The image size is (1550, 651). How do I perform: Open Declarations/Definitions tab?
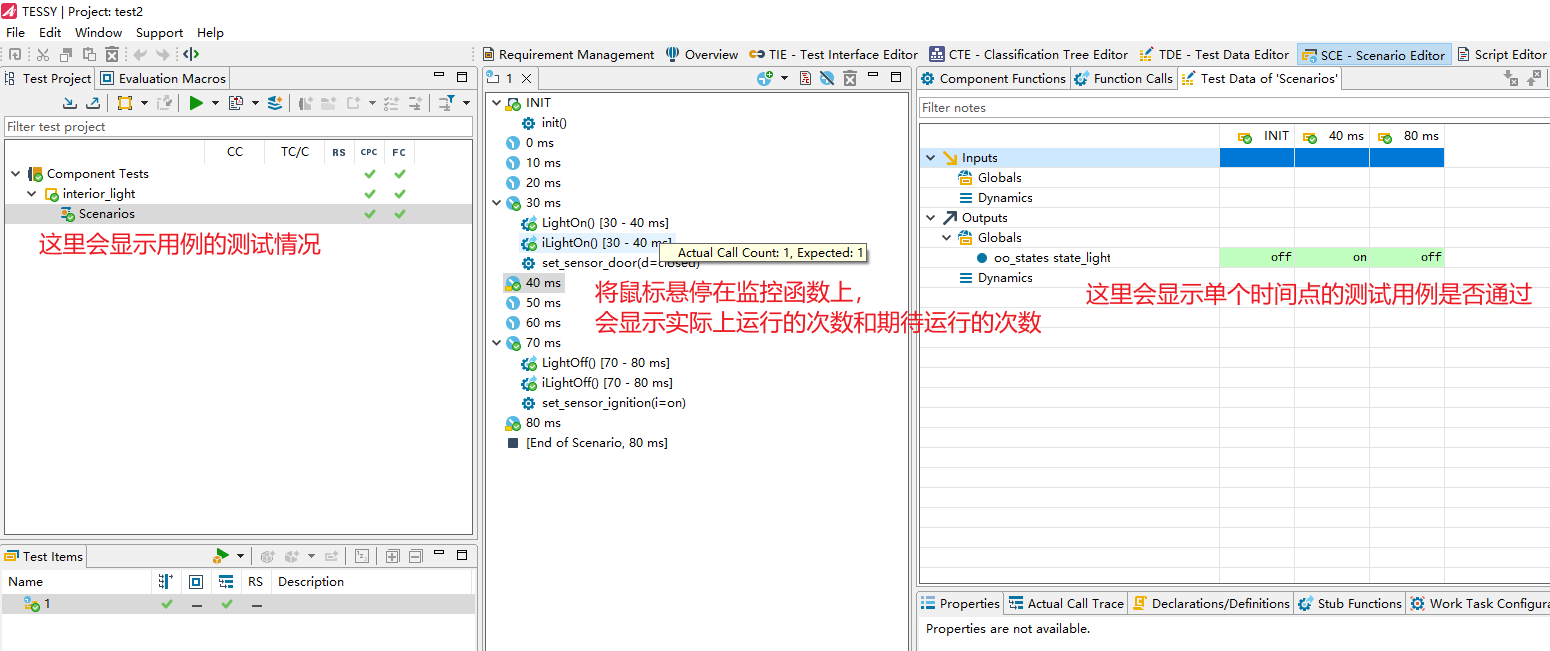coord(1211,603)
